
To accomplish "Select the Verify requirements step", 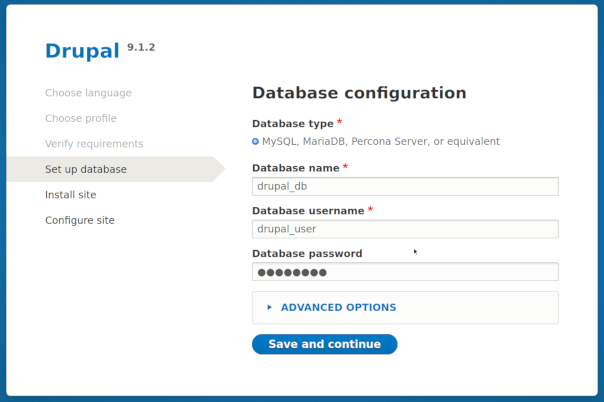I will pos(94,144).
